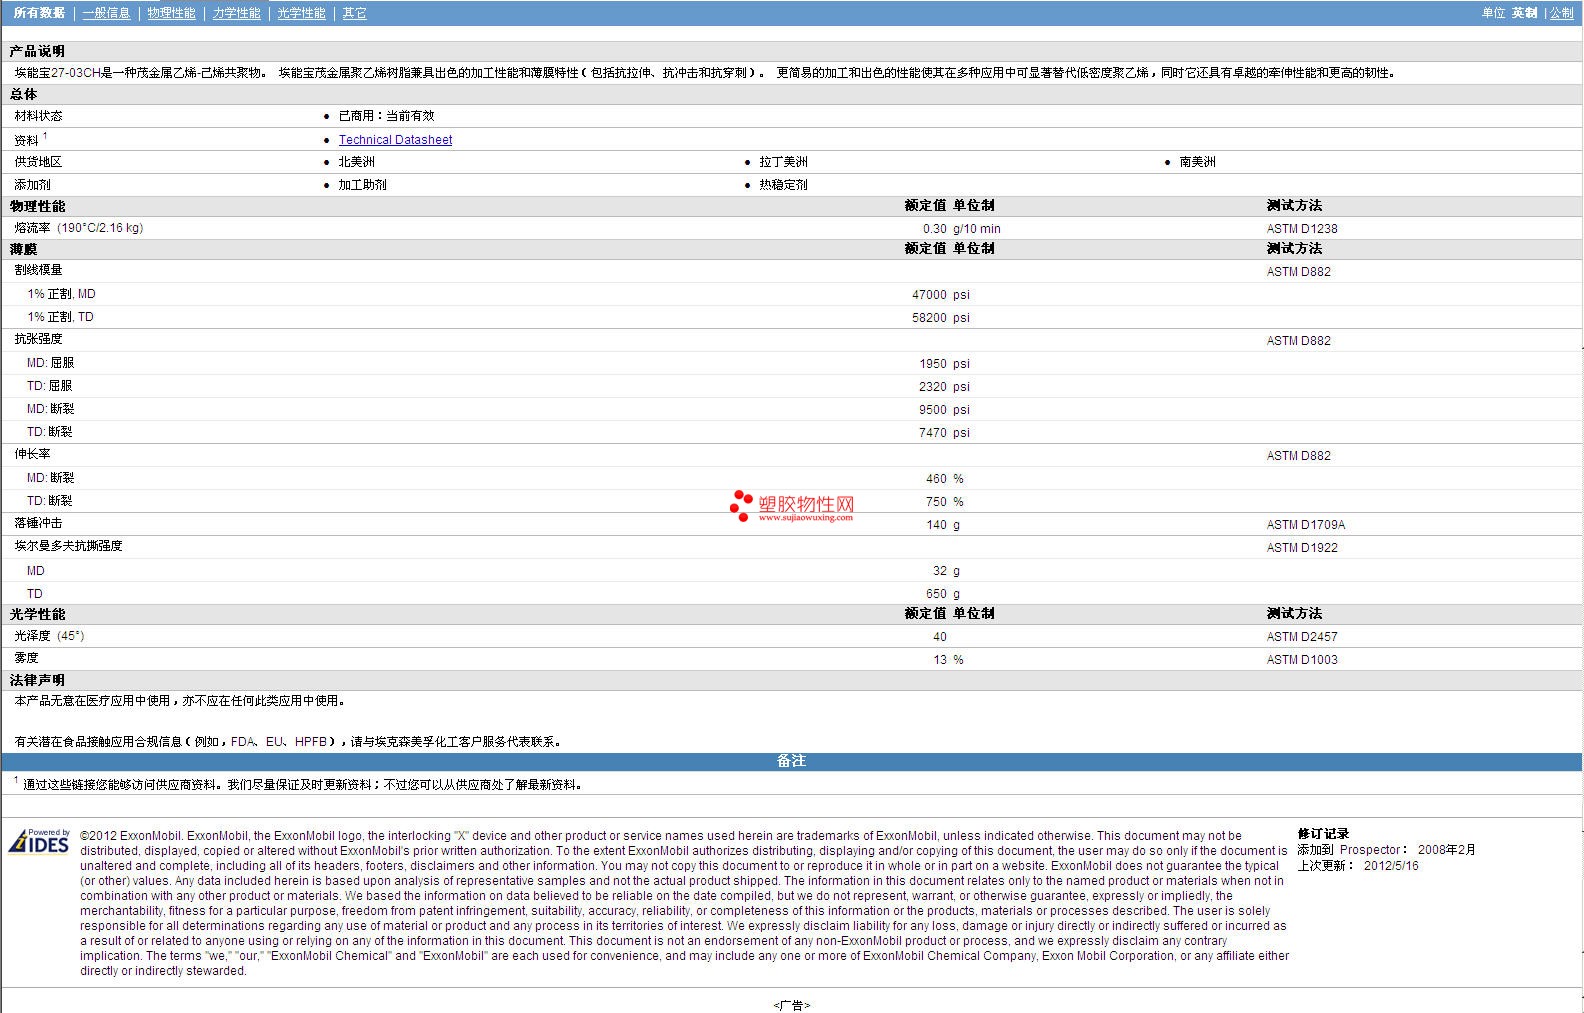
Task: Click ASTM D1709A test method
Action: coord(1306,525)
